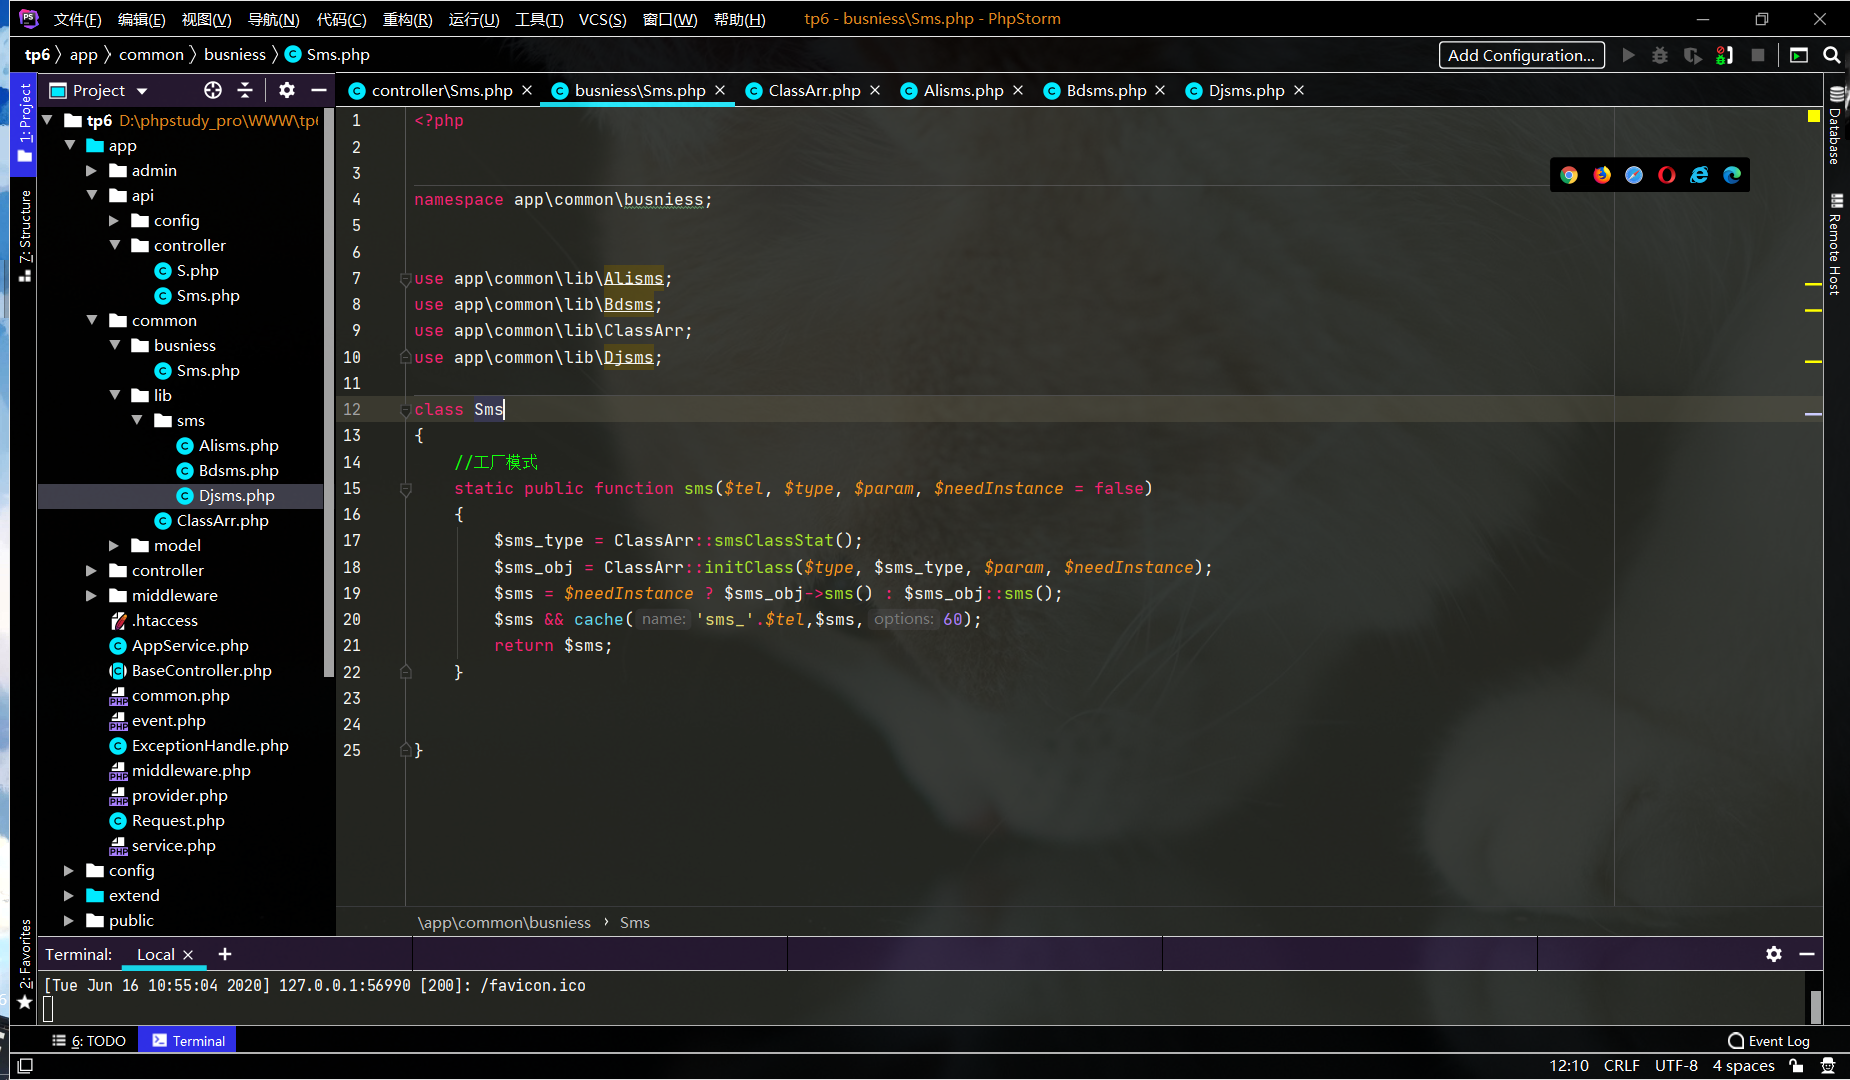
Task: Expand the model folder
Action: click(114, 545)
